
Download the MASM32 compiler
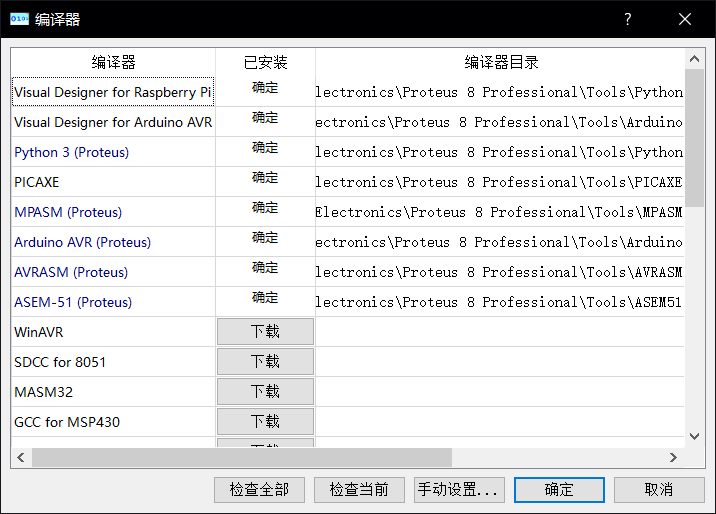click(x=265, y=392)
